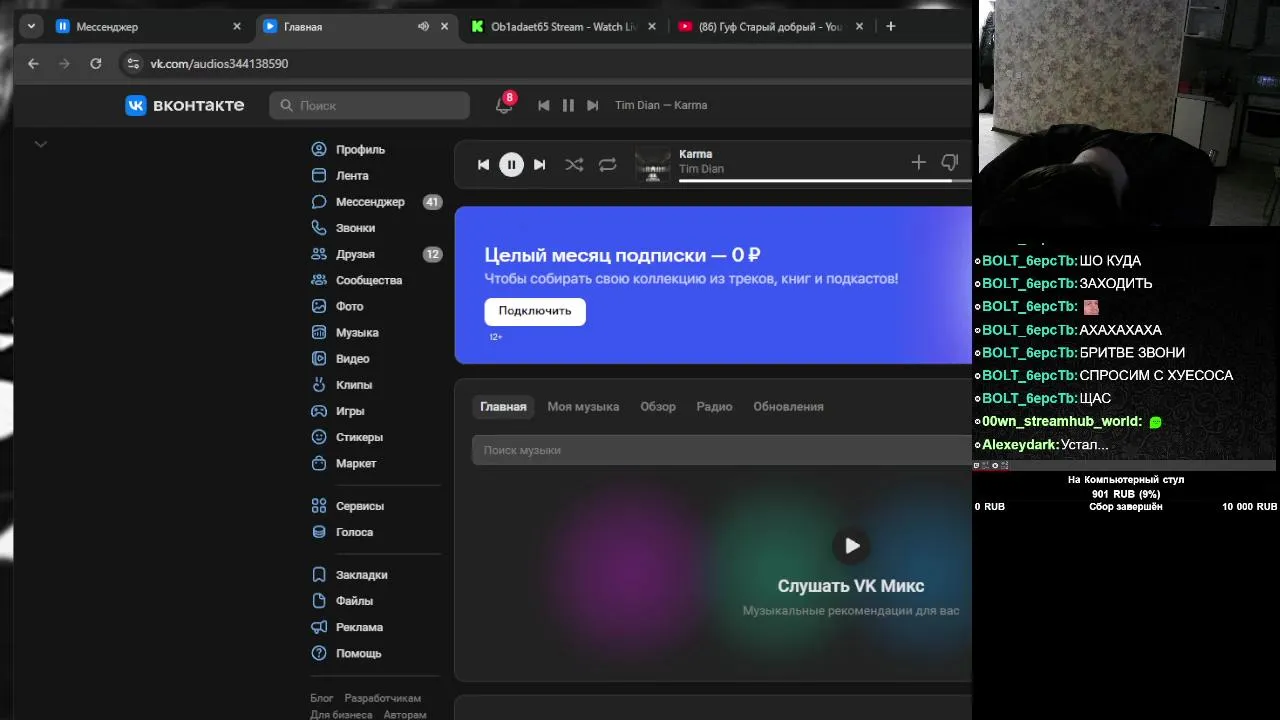Focus the Поиск музыки field

(722, 450)
